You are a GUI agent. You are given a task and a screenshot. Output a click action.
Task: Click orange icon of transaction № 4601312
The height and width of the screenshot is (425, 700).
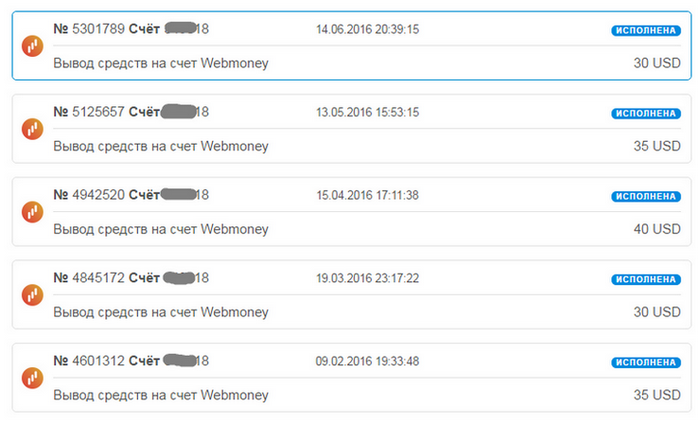(33, 378)
